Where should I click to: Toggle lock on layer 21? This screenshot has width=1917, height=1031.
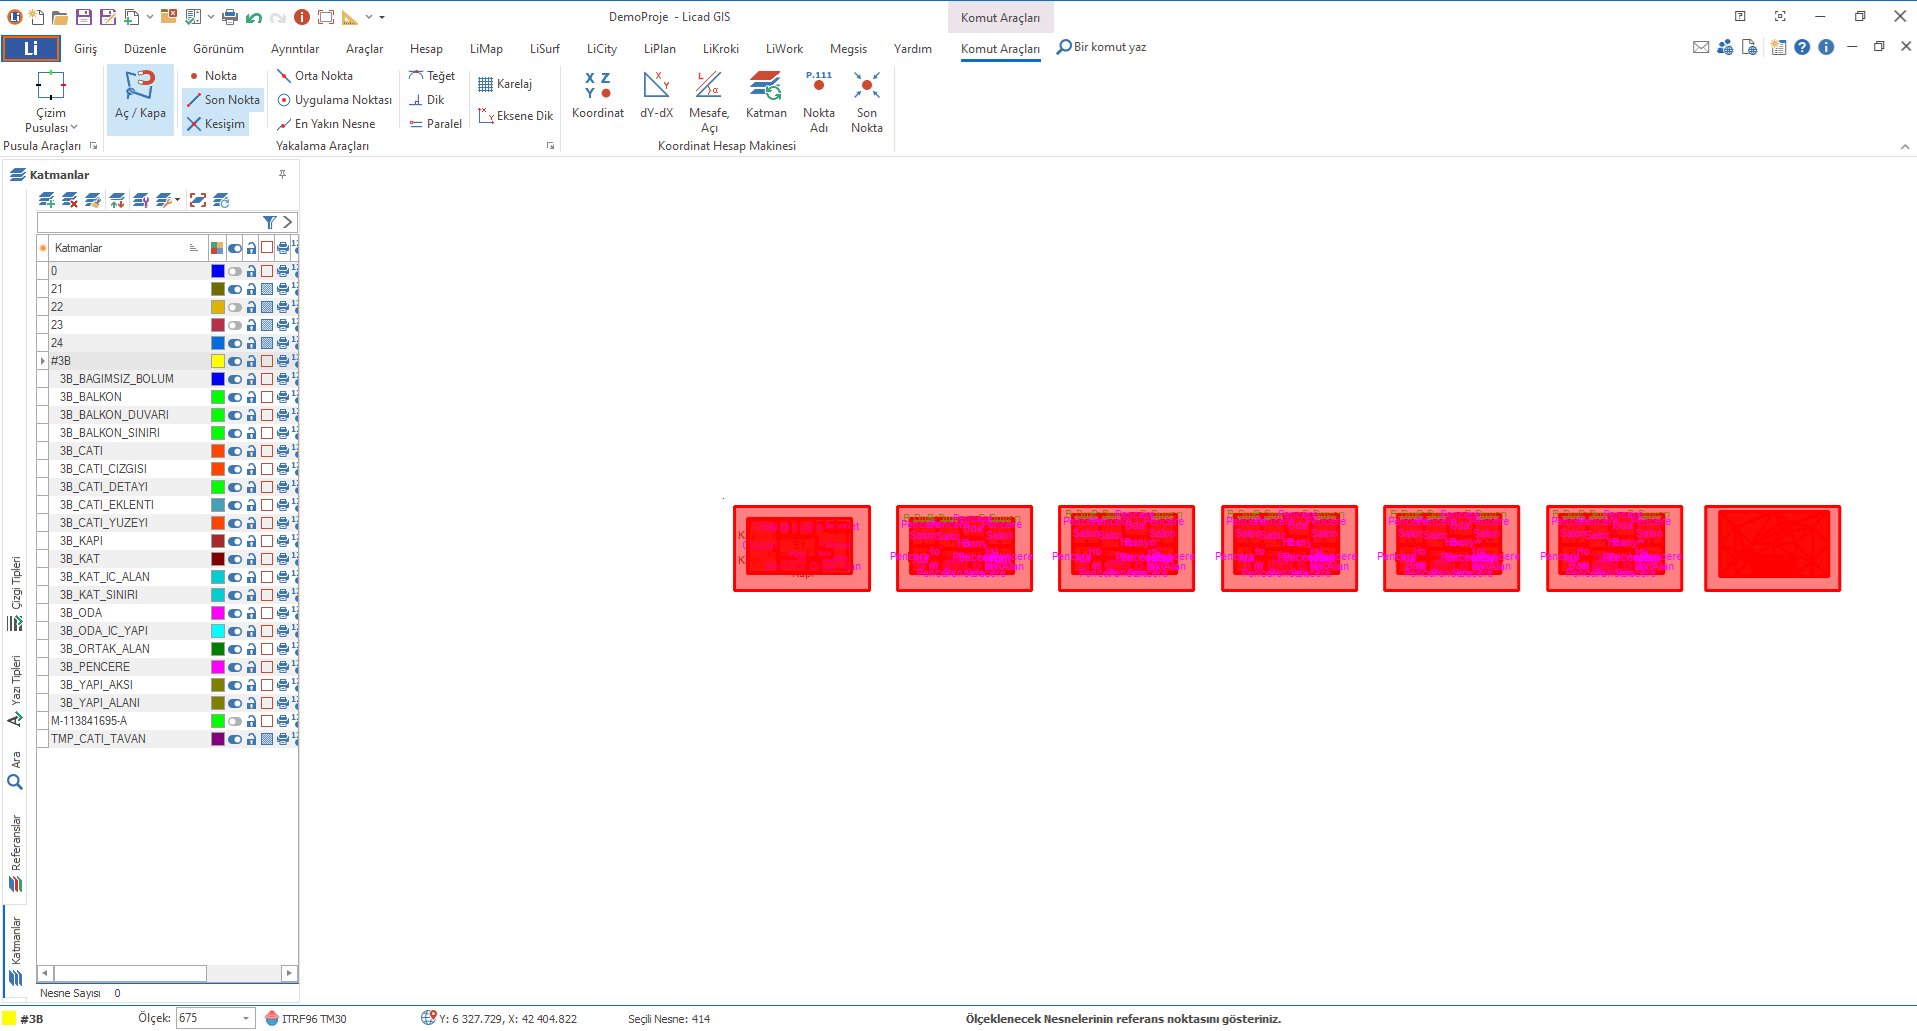pyautogui.click(x=251, y=289)
